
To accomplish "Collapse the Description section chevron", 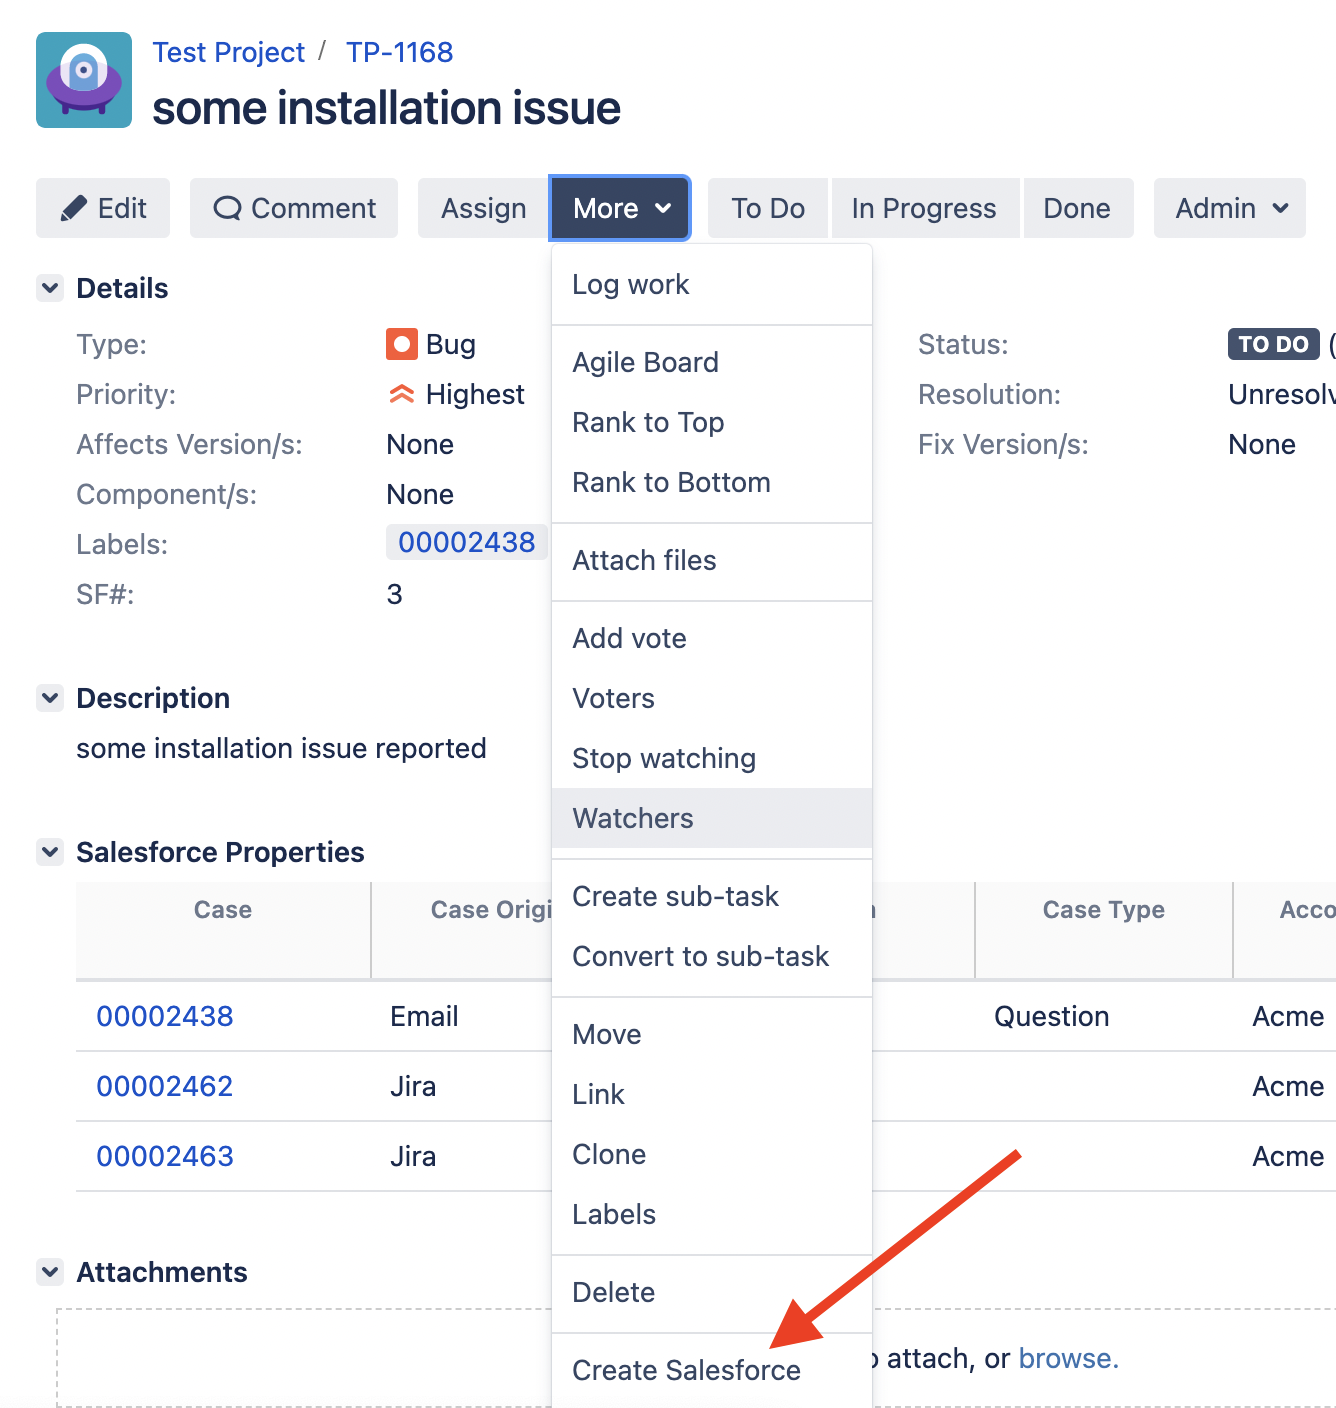I will 50,698.
